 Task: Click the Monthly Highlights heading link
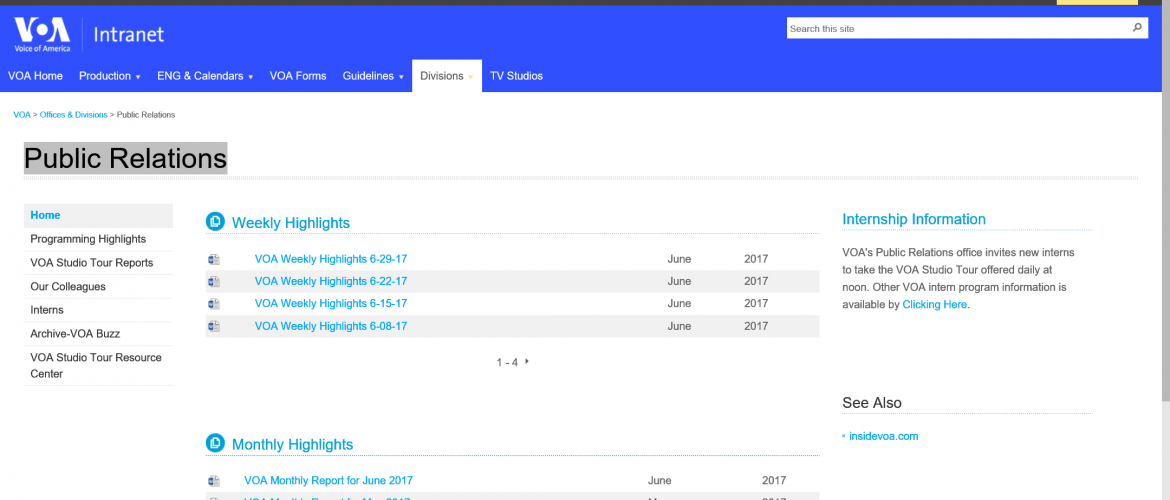click(292, 444)
